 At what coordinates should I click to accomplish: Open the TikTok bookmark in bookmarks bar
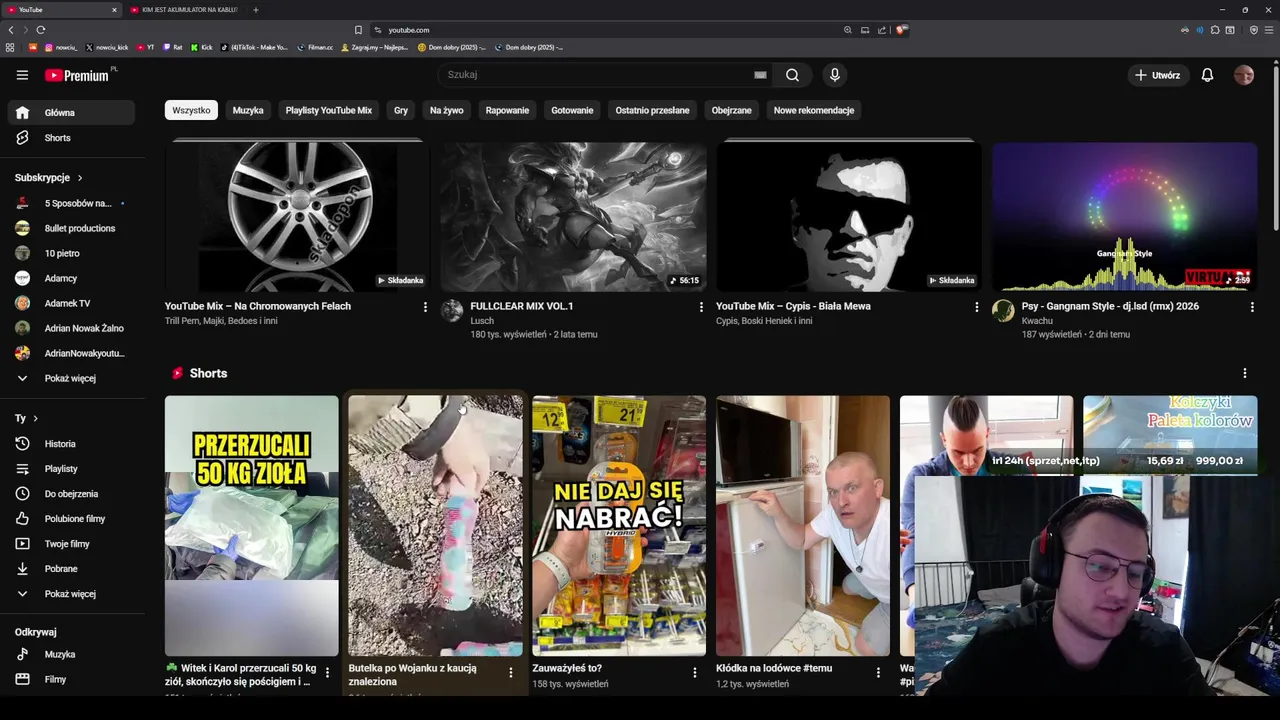(254, 47)
